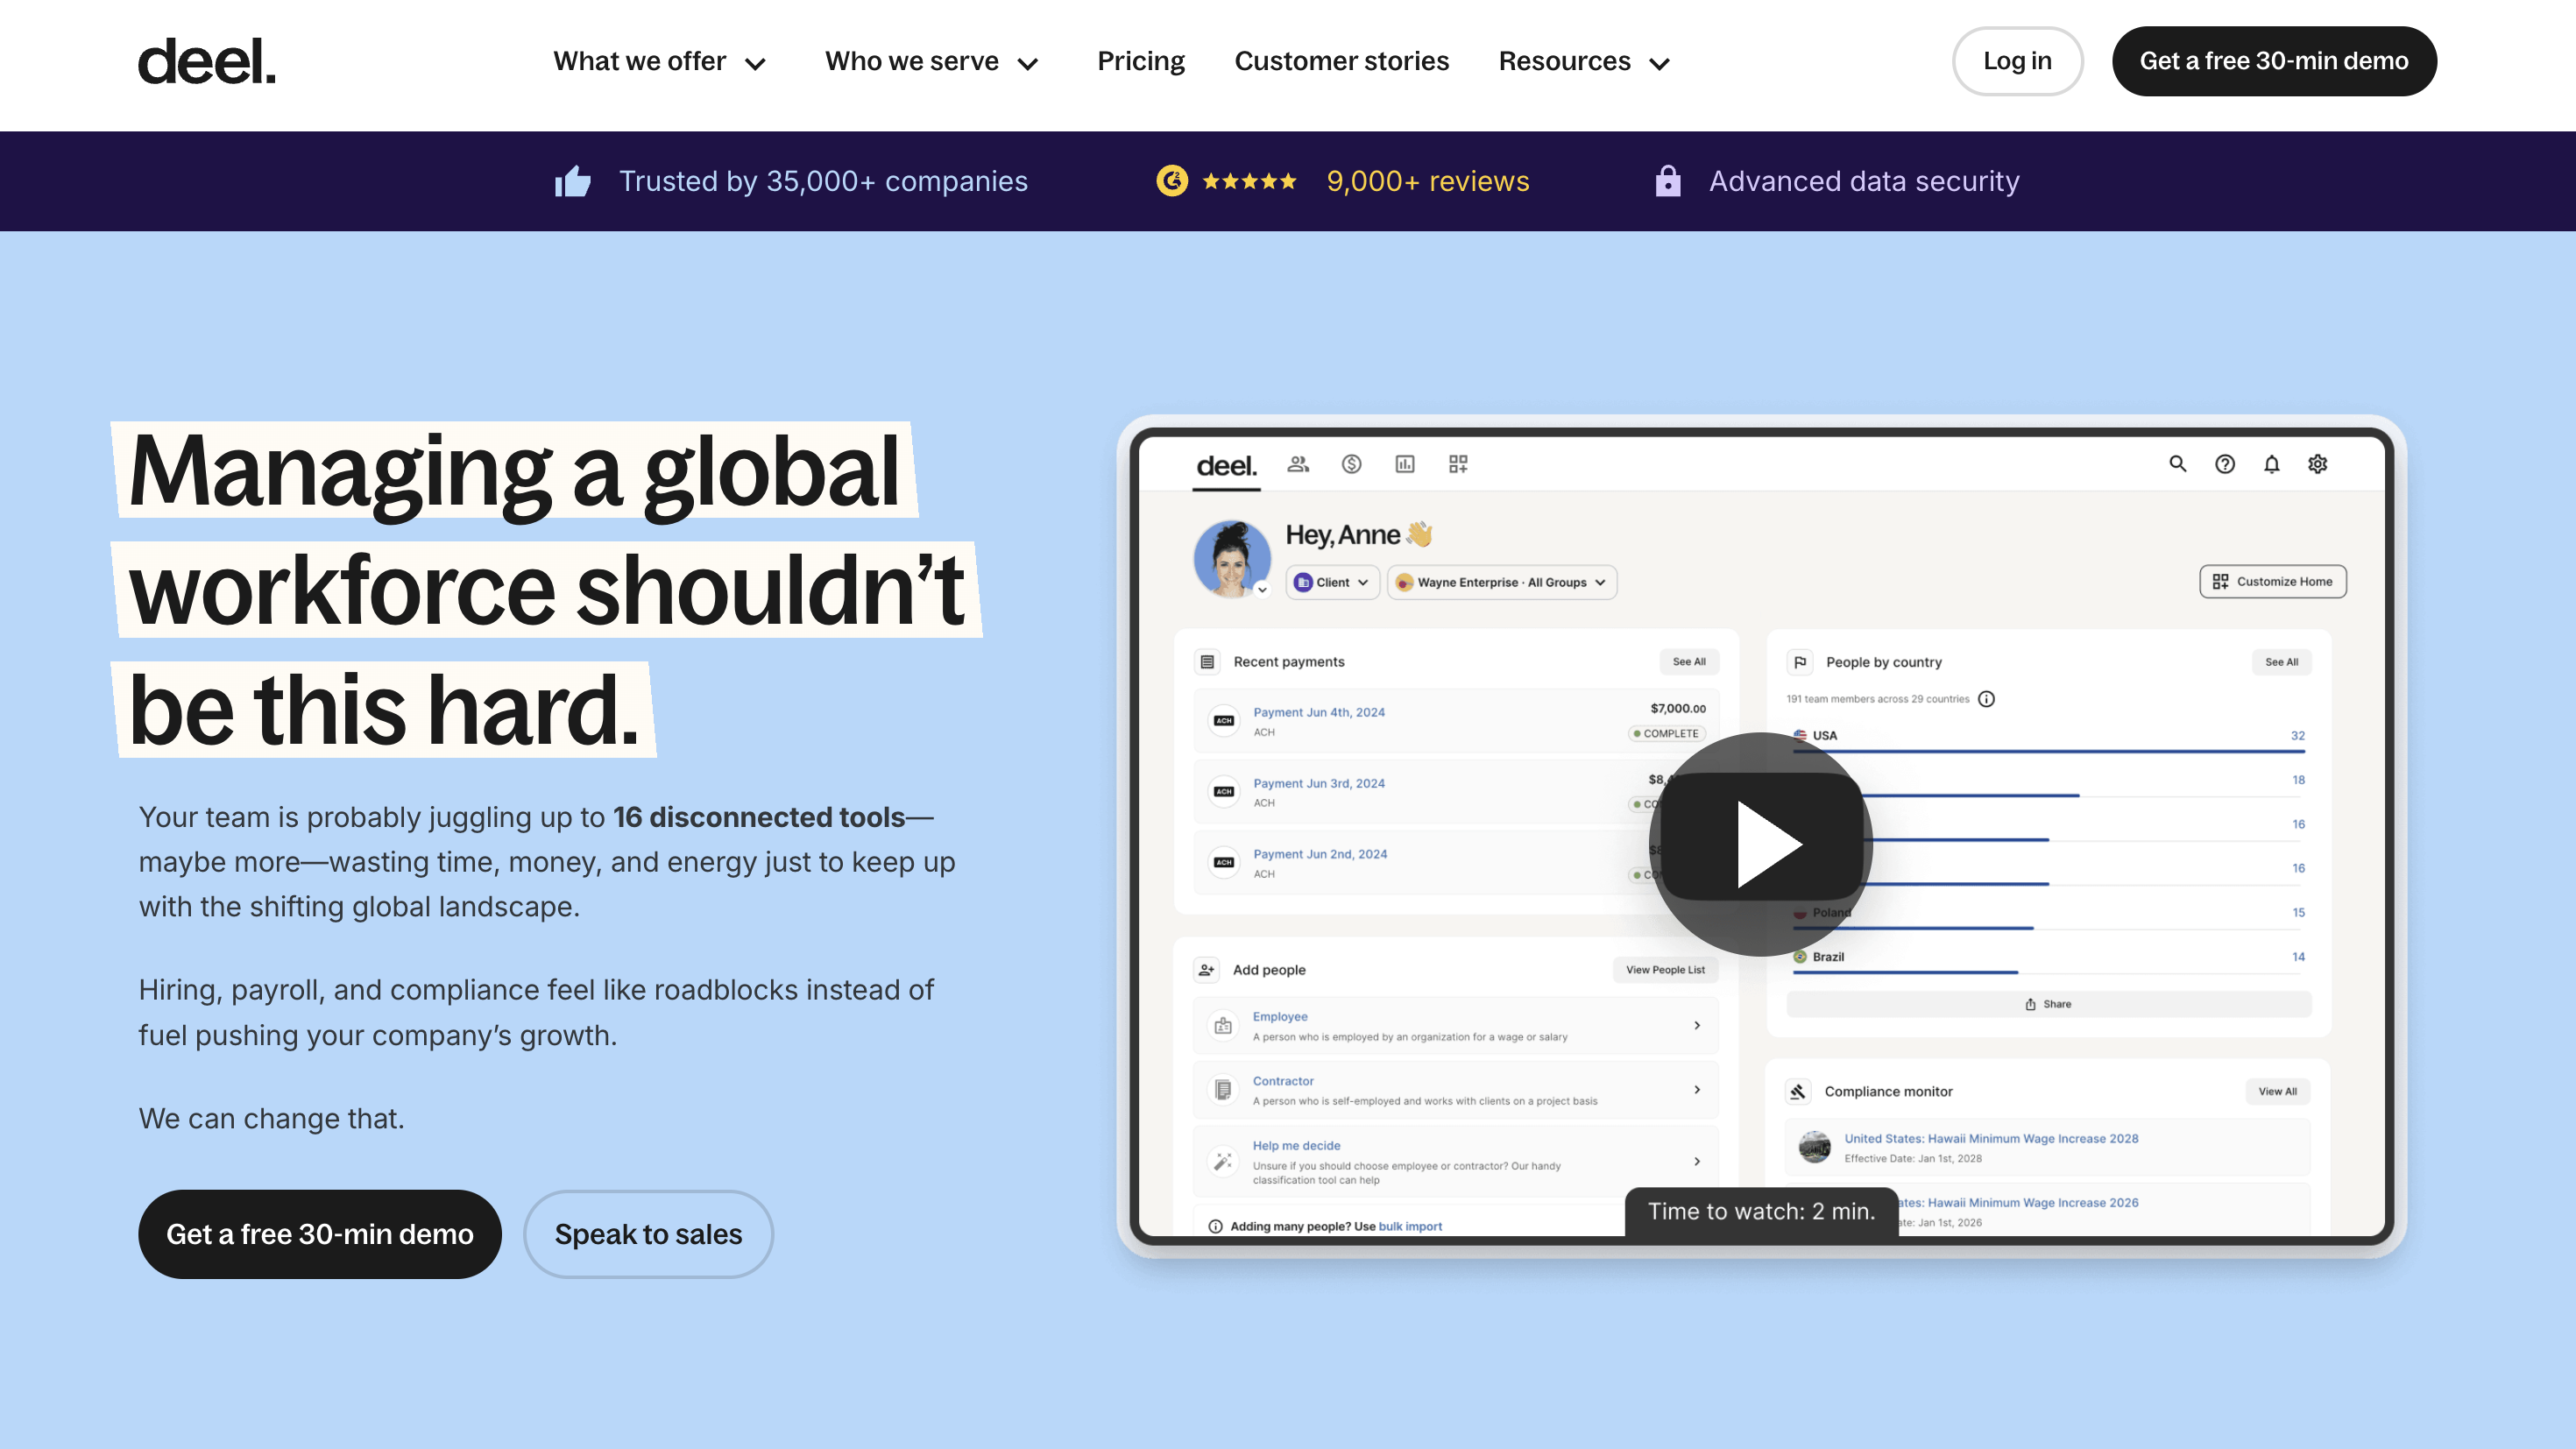Click the notifications bell icon in the dashboard
Image resolution: width=2576 pixels, height=1449 pixels.
tap(2272, 464)
